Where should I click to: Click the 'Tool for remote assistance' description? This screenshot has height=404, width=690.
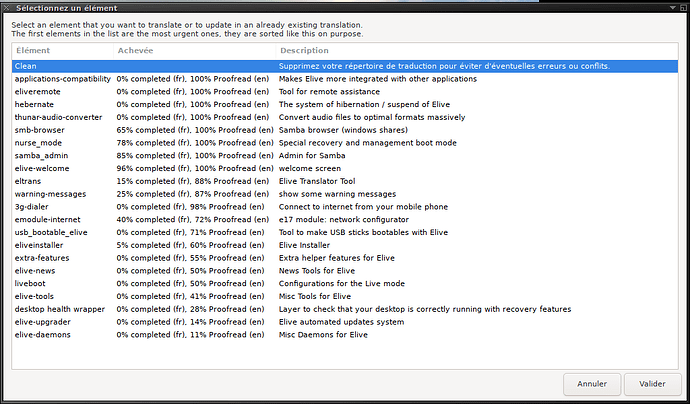(x=329, y=92)
